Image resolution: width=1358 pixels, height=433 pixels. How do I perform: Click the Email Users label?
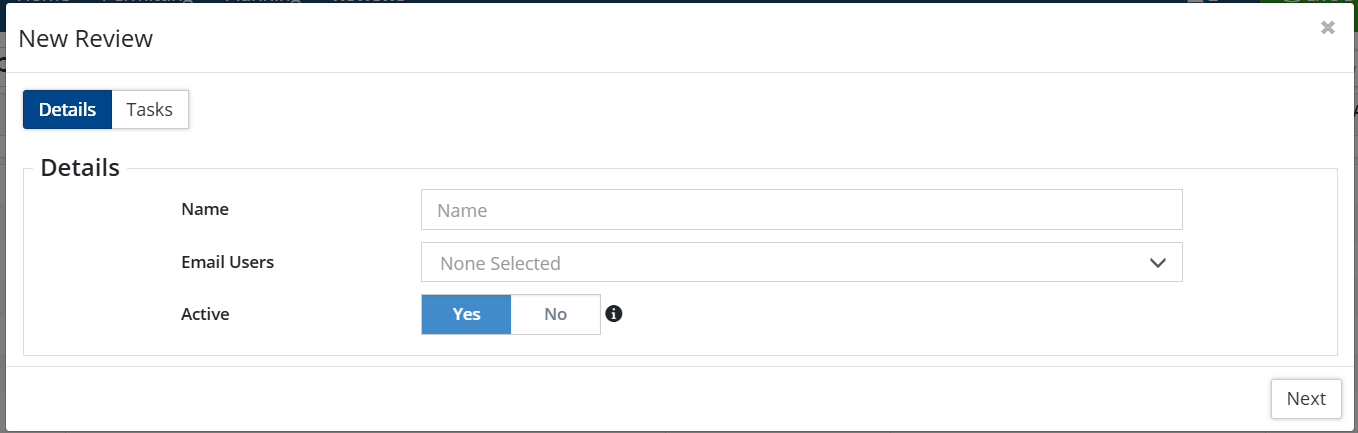227,262
